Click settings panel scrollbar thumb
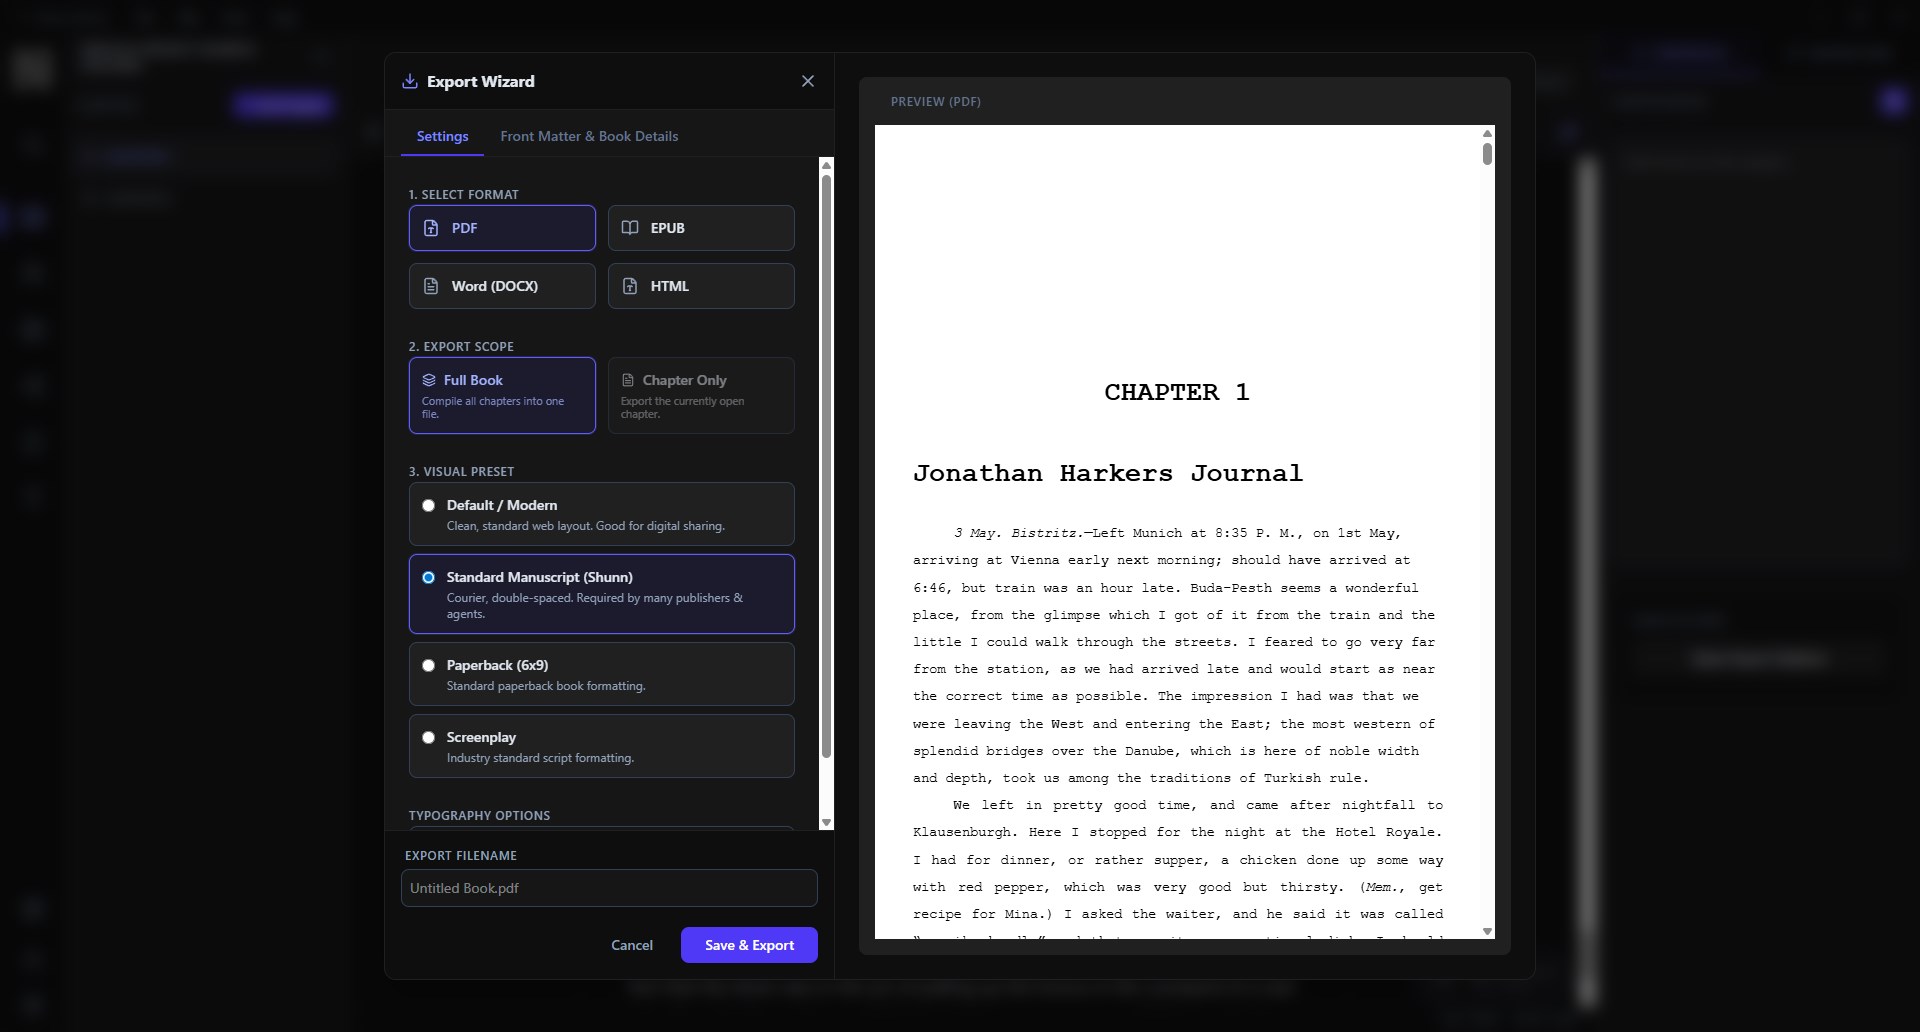This screenshot has height=1032, width=1920. tap(826, 466)
